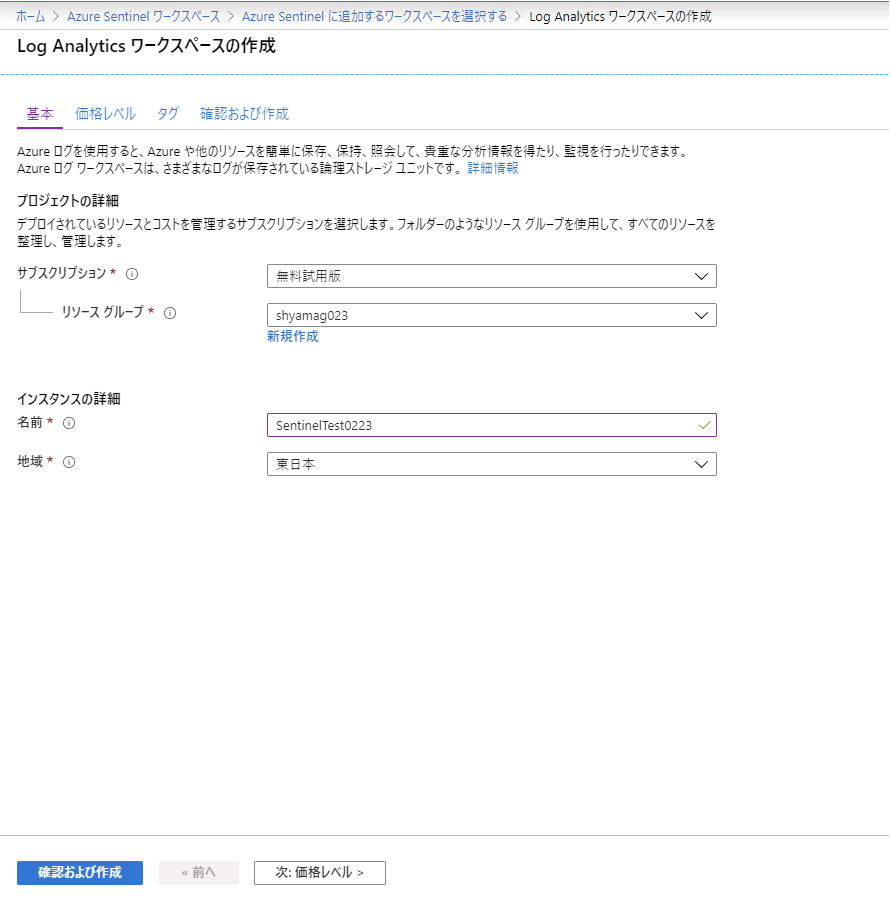Open the 詳細情報 link
Viewport: 890px width, 902px height.
(493, 168)
